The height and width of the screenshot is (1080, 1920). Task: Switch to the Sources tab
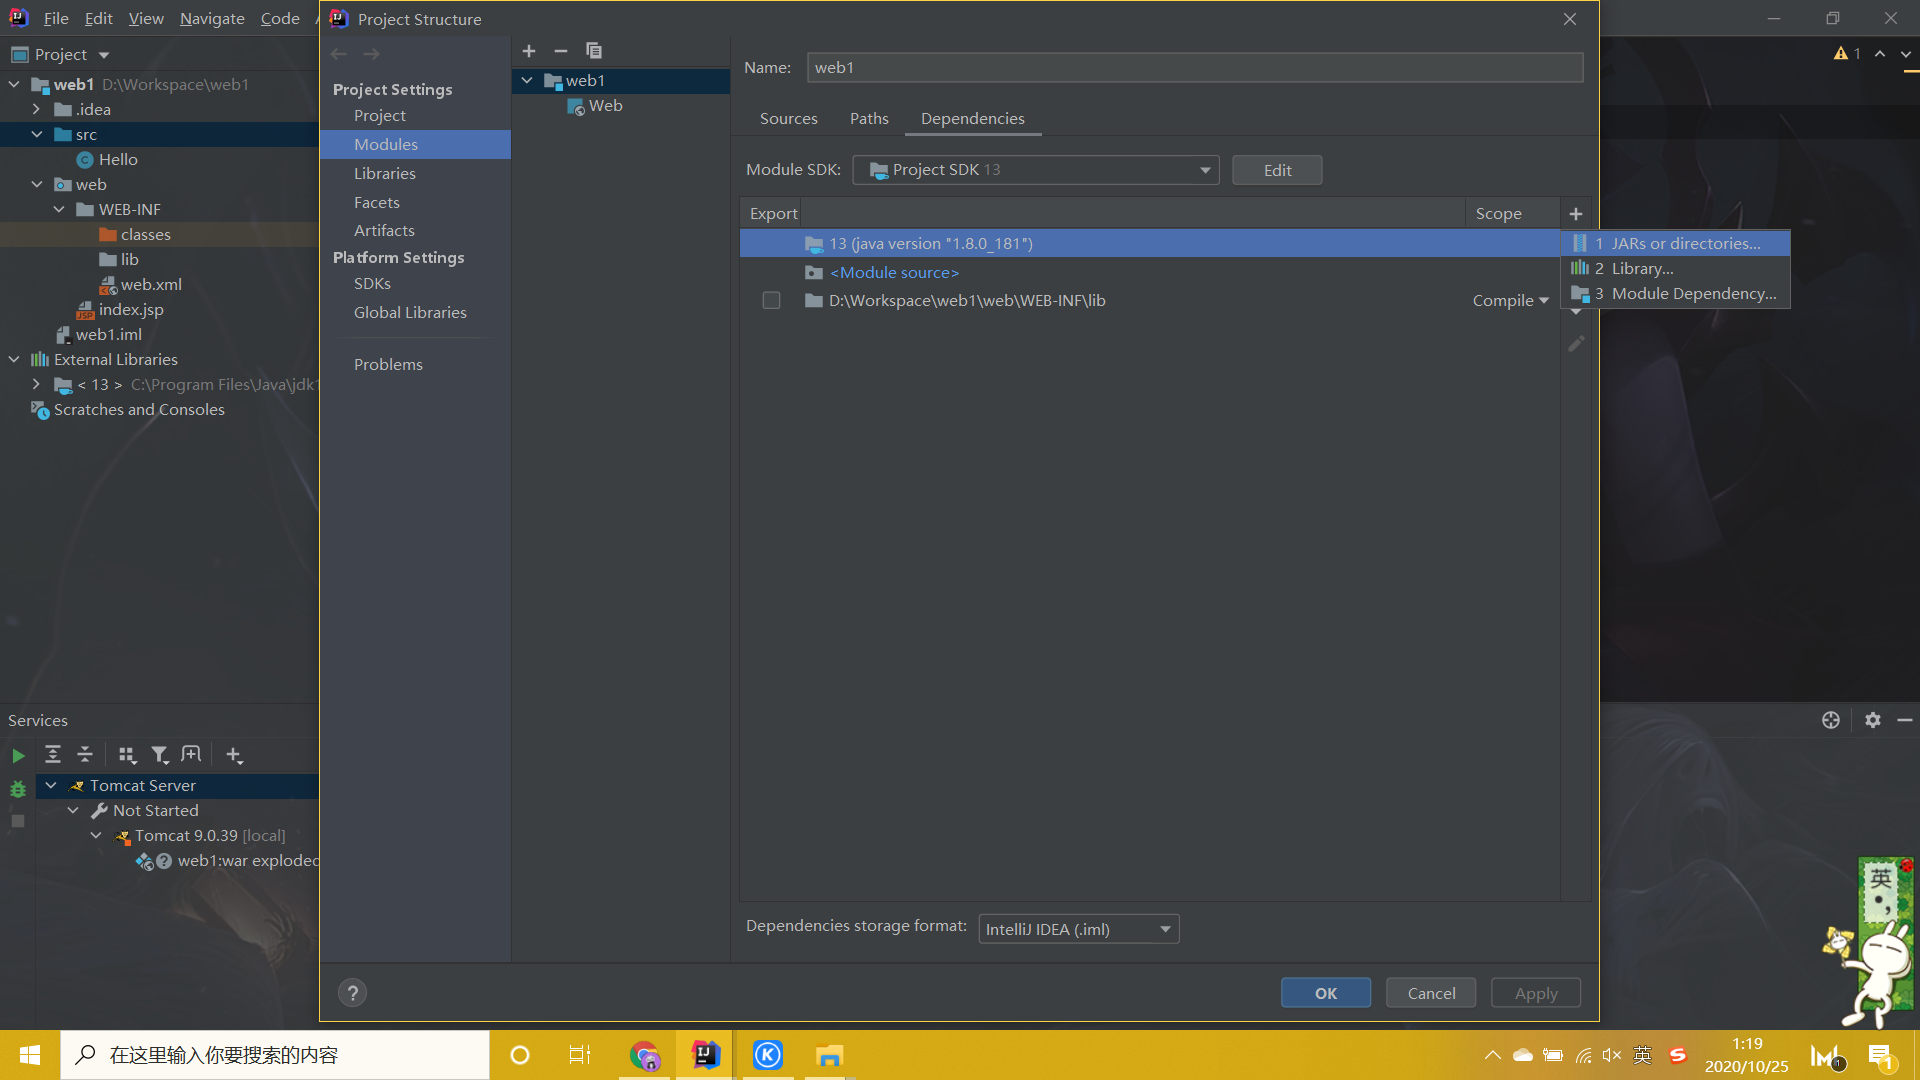tap(788, 119)
